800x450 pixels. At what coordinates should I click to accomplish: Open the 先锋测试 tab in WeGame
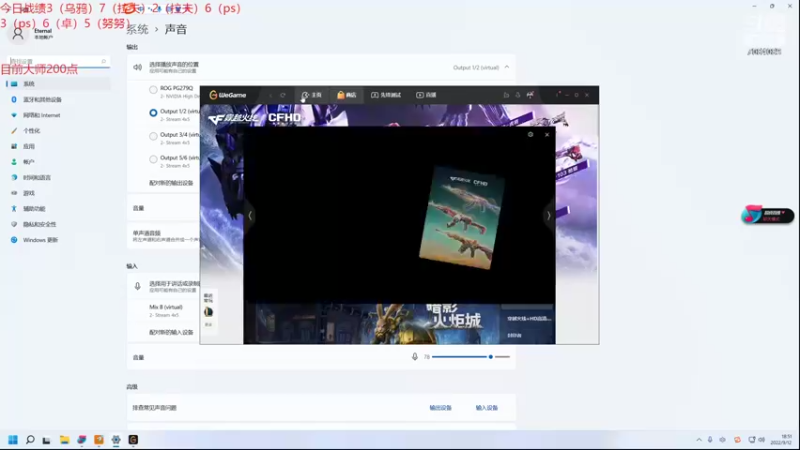[x=386, y=95]
